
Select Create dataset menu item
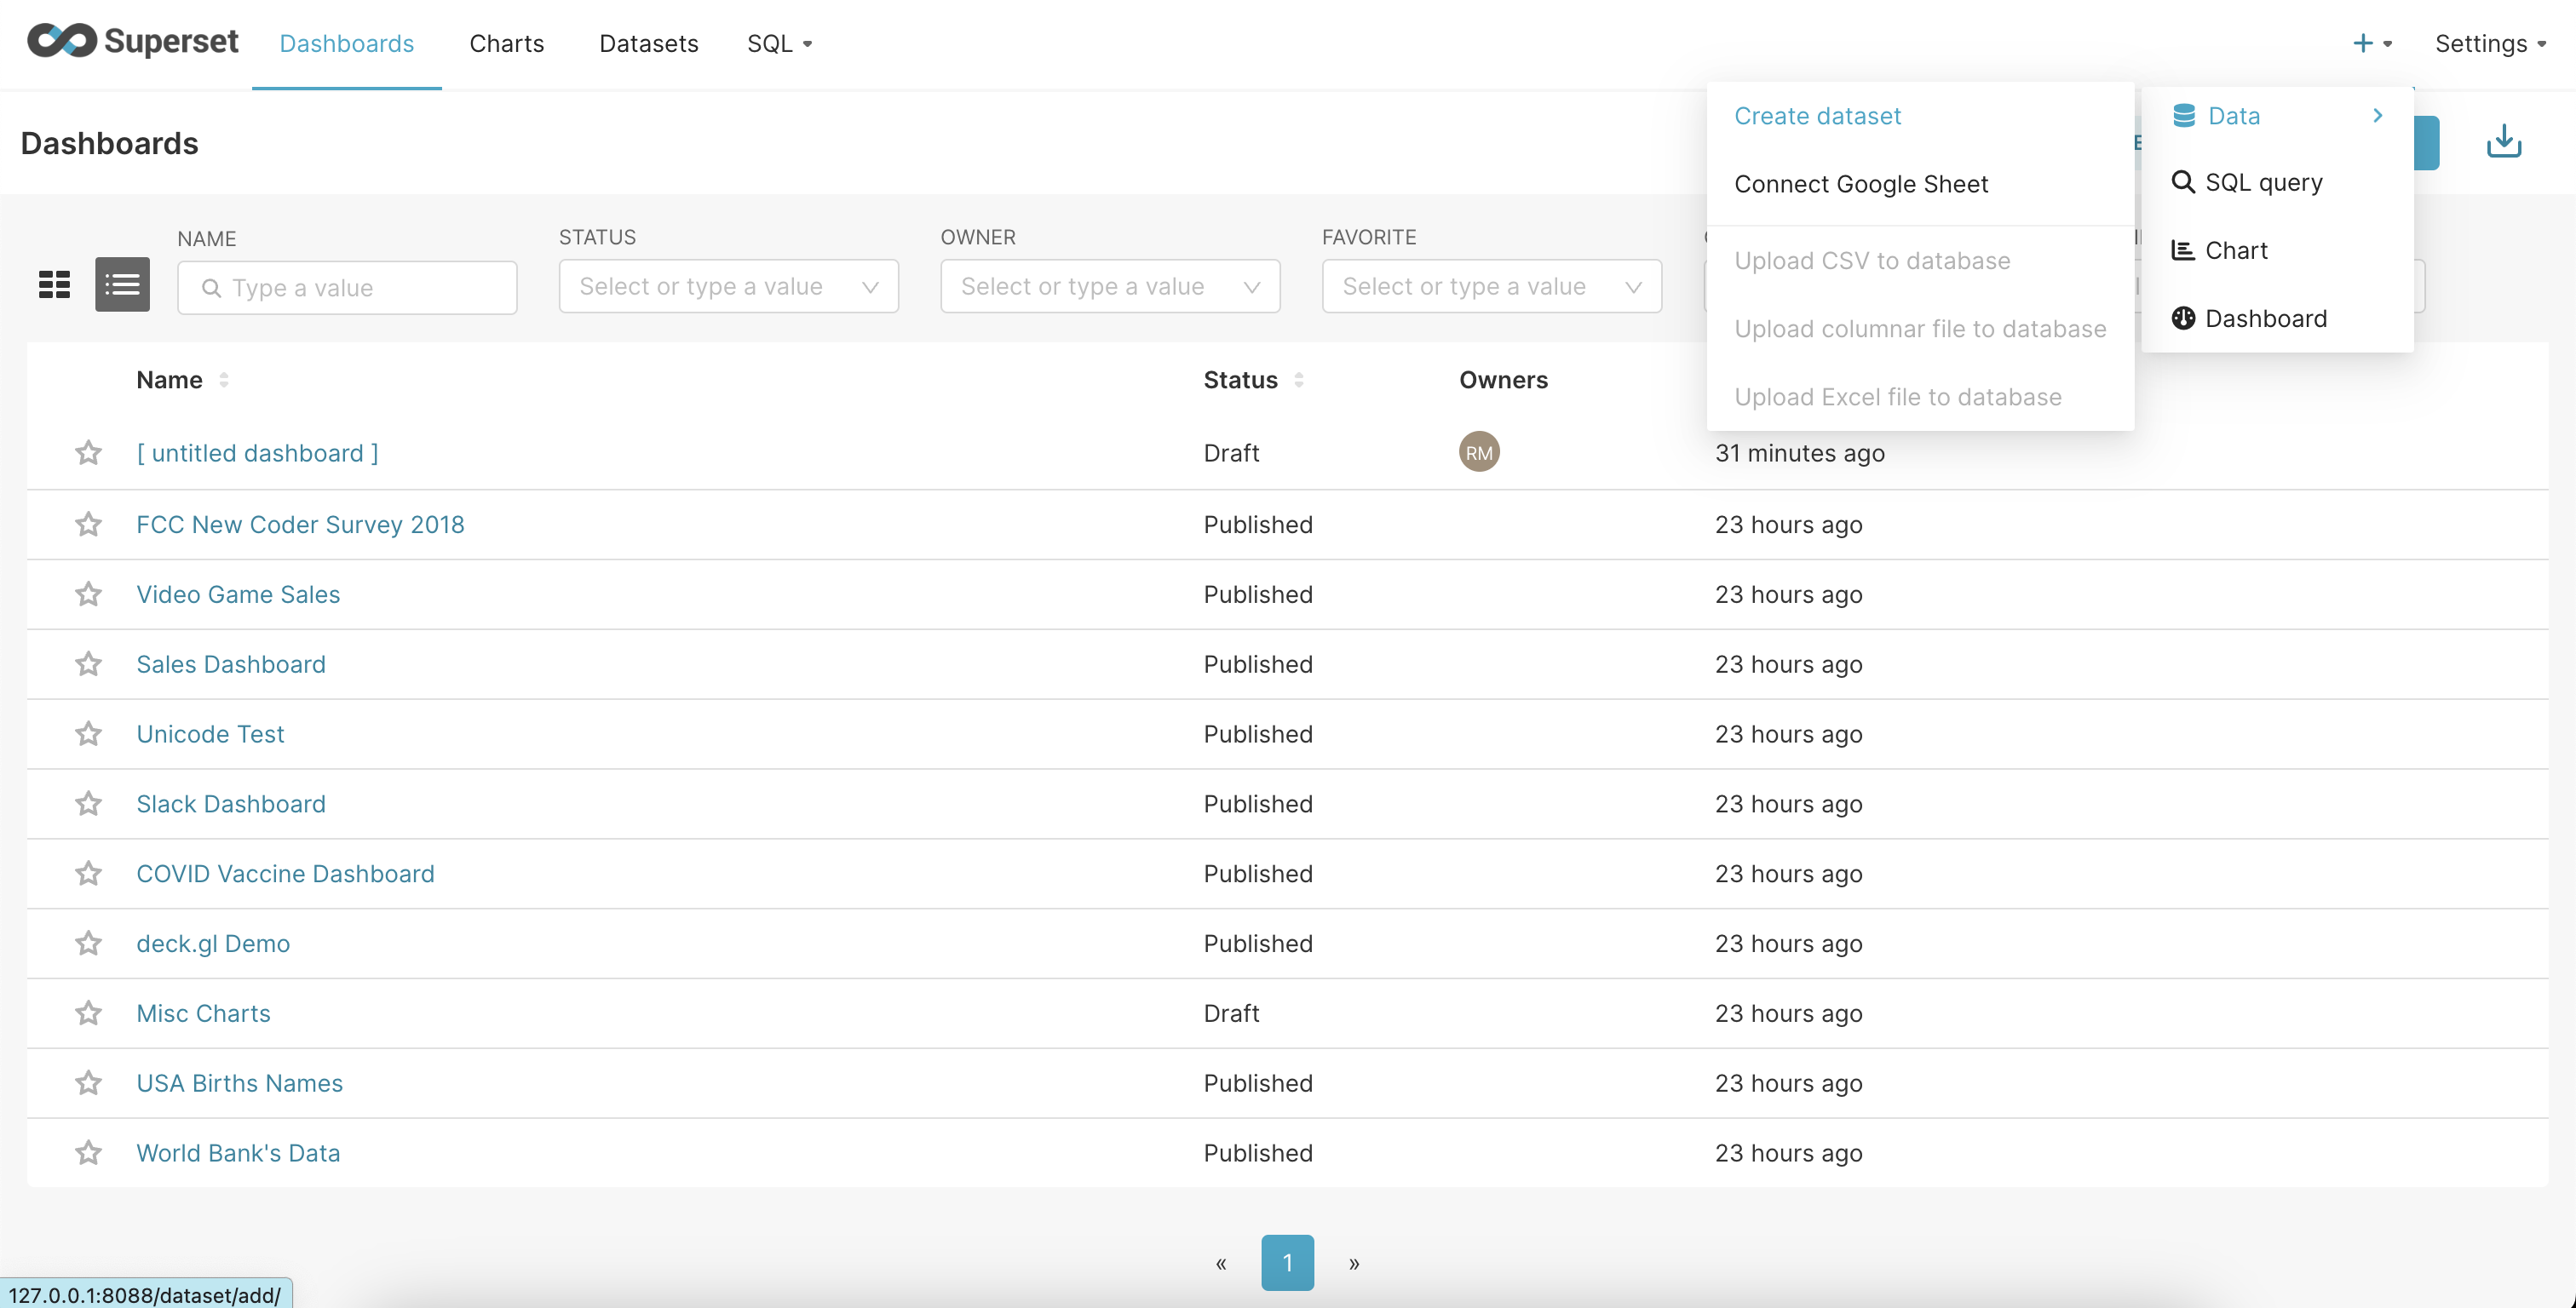coord(1817,116)
